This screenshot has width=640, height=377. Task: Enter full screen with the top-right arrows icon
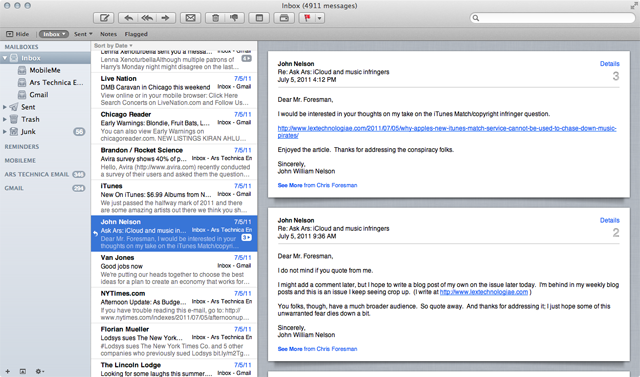pos(634,5)
